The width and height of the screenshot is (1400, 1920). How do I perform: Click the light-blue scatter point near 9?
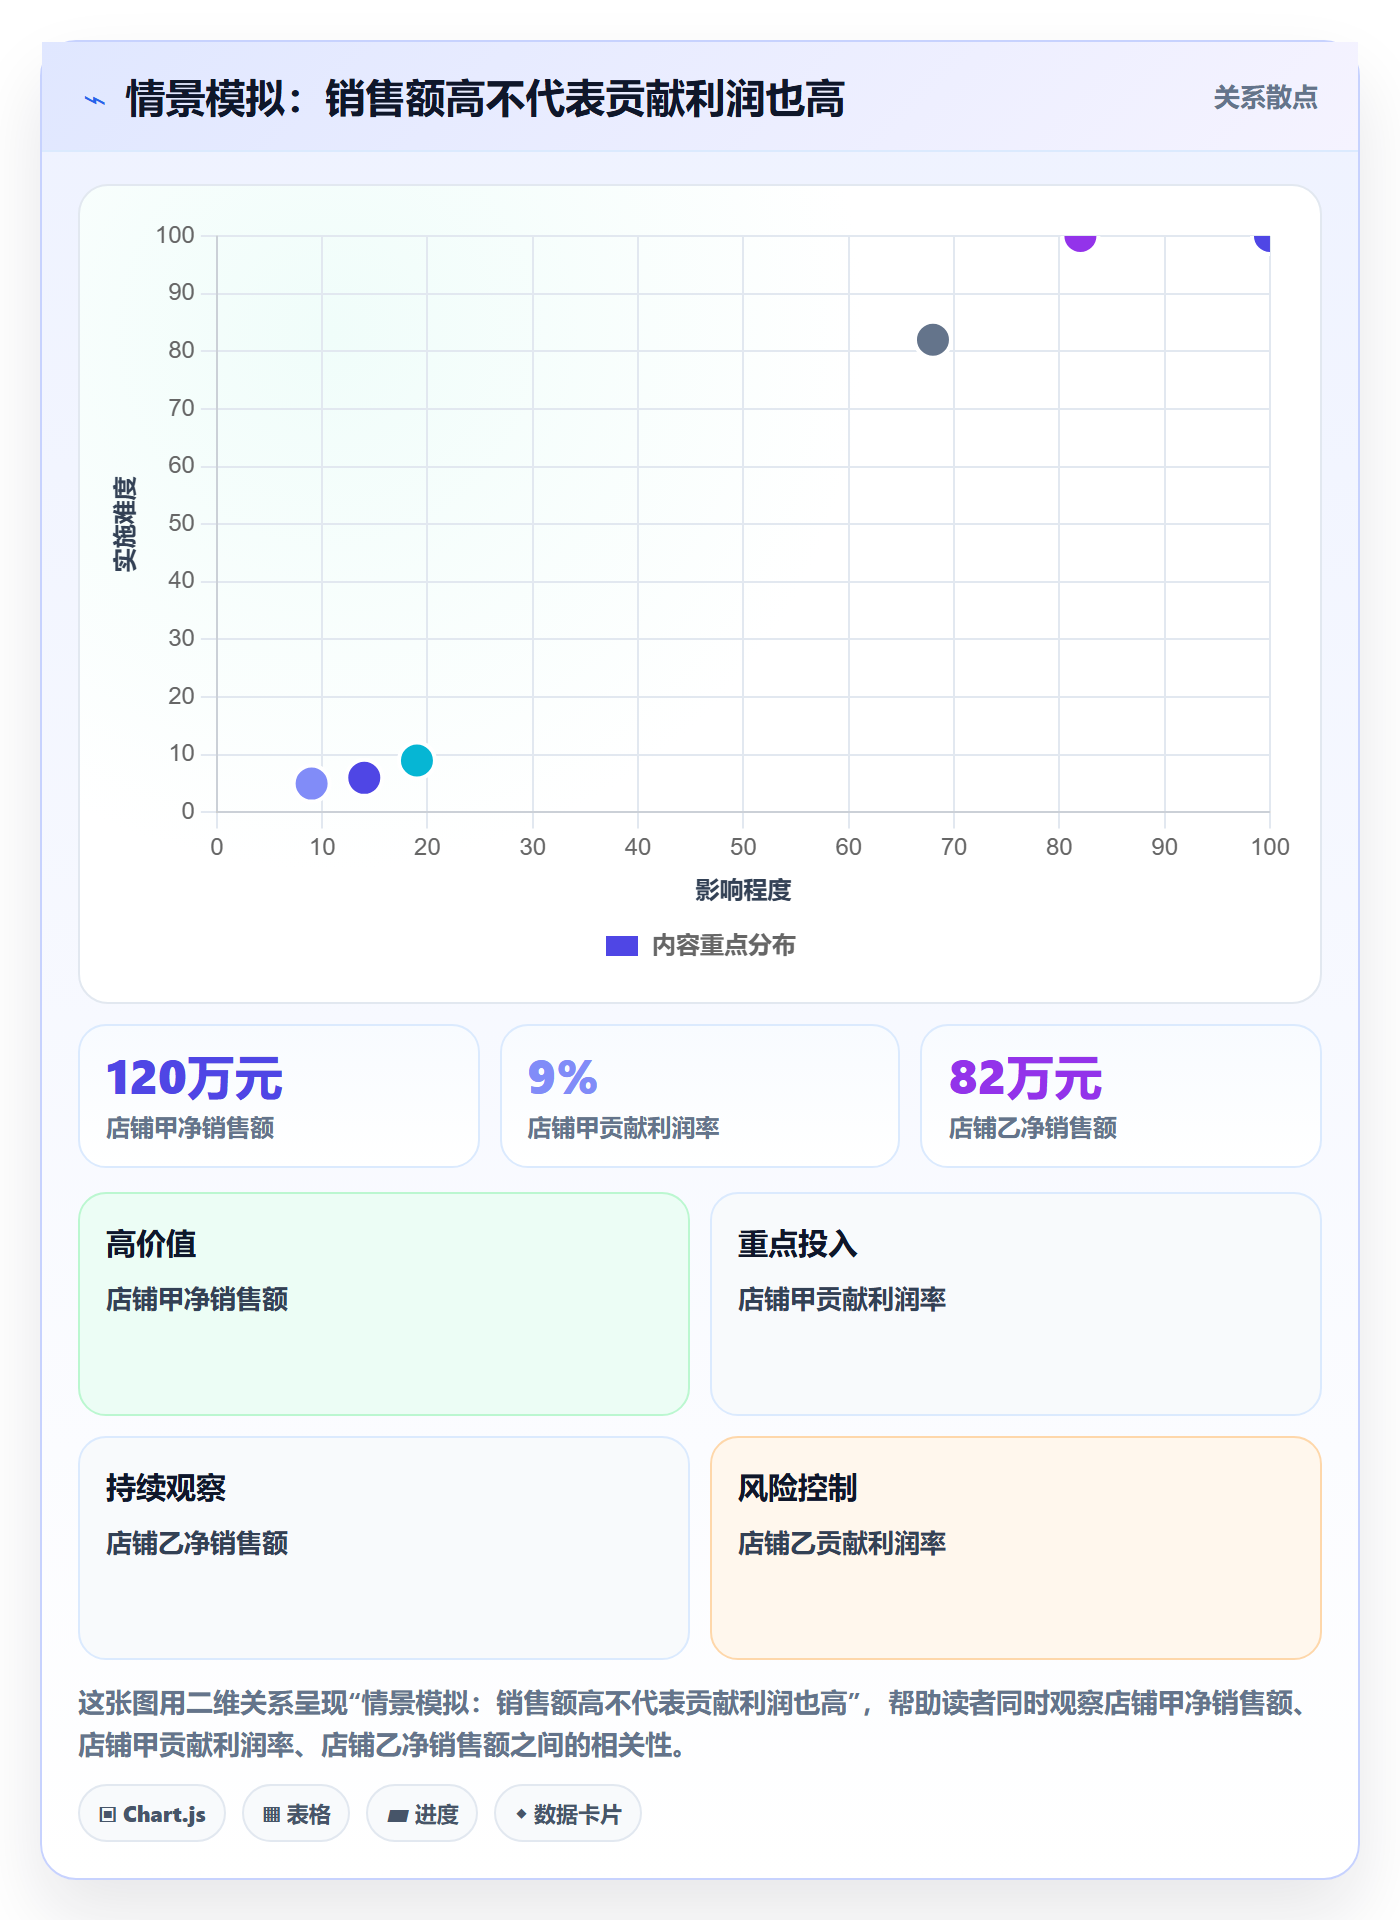[x=312, y=783]
